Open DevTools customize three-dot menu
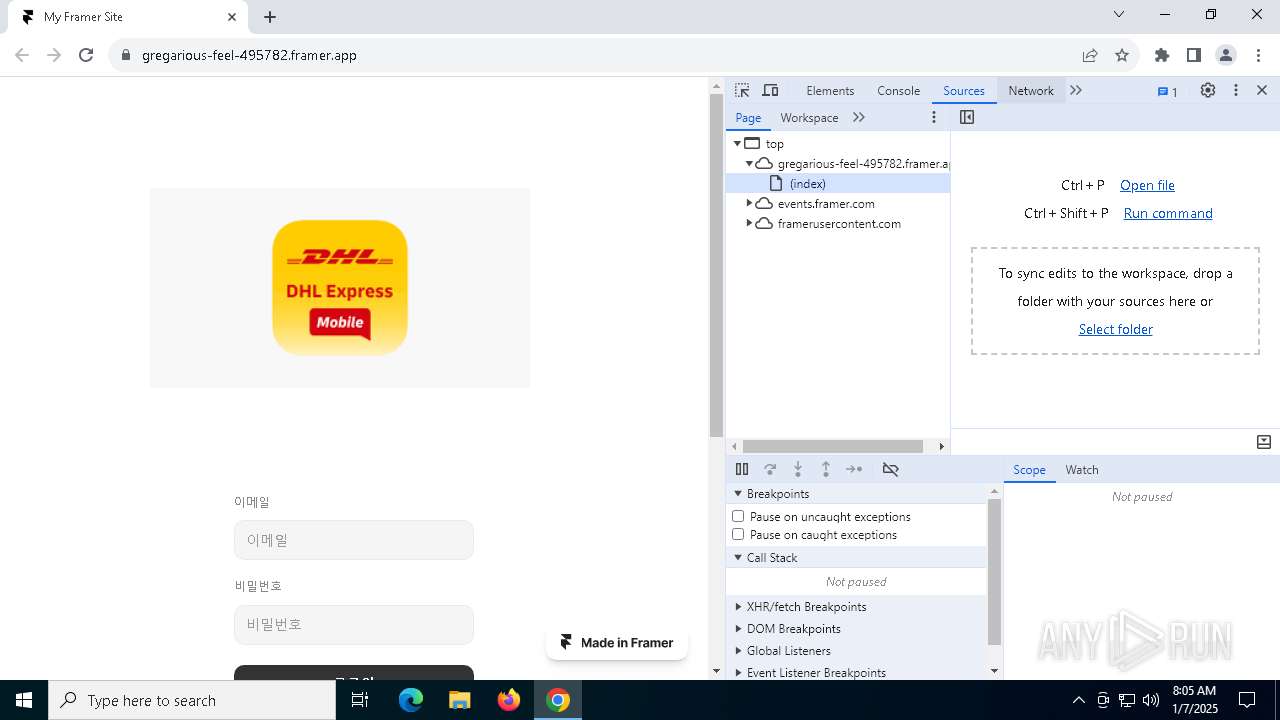 (x=1236, y=90)
